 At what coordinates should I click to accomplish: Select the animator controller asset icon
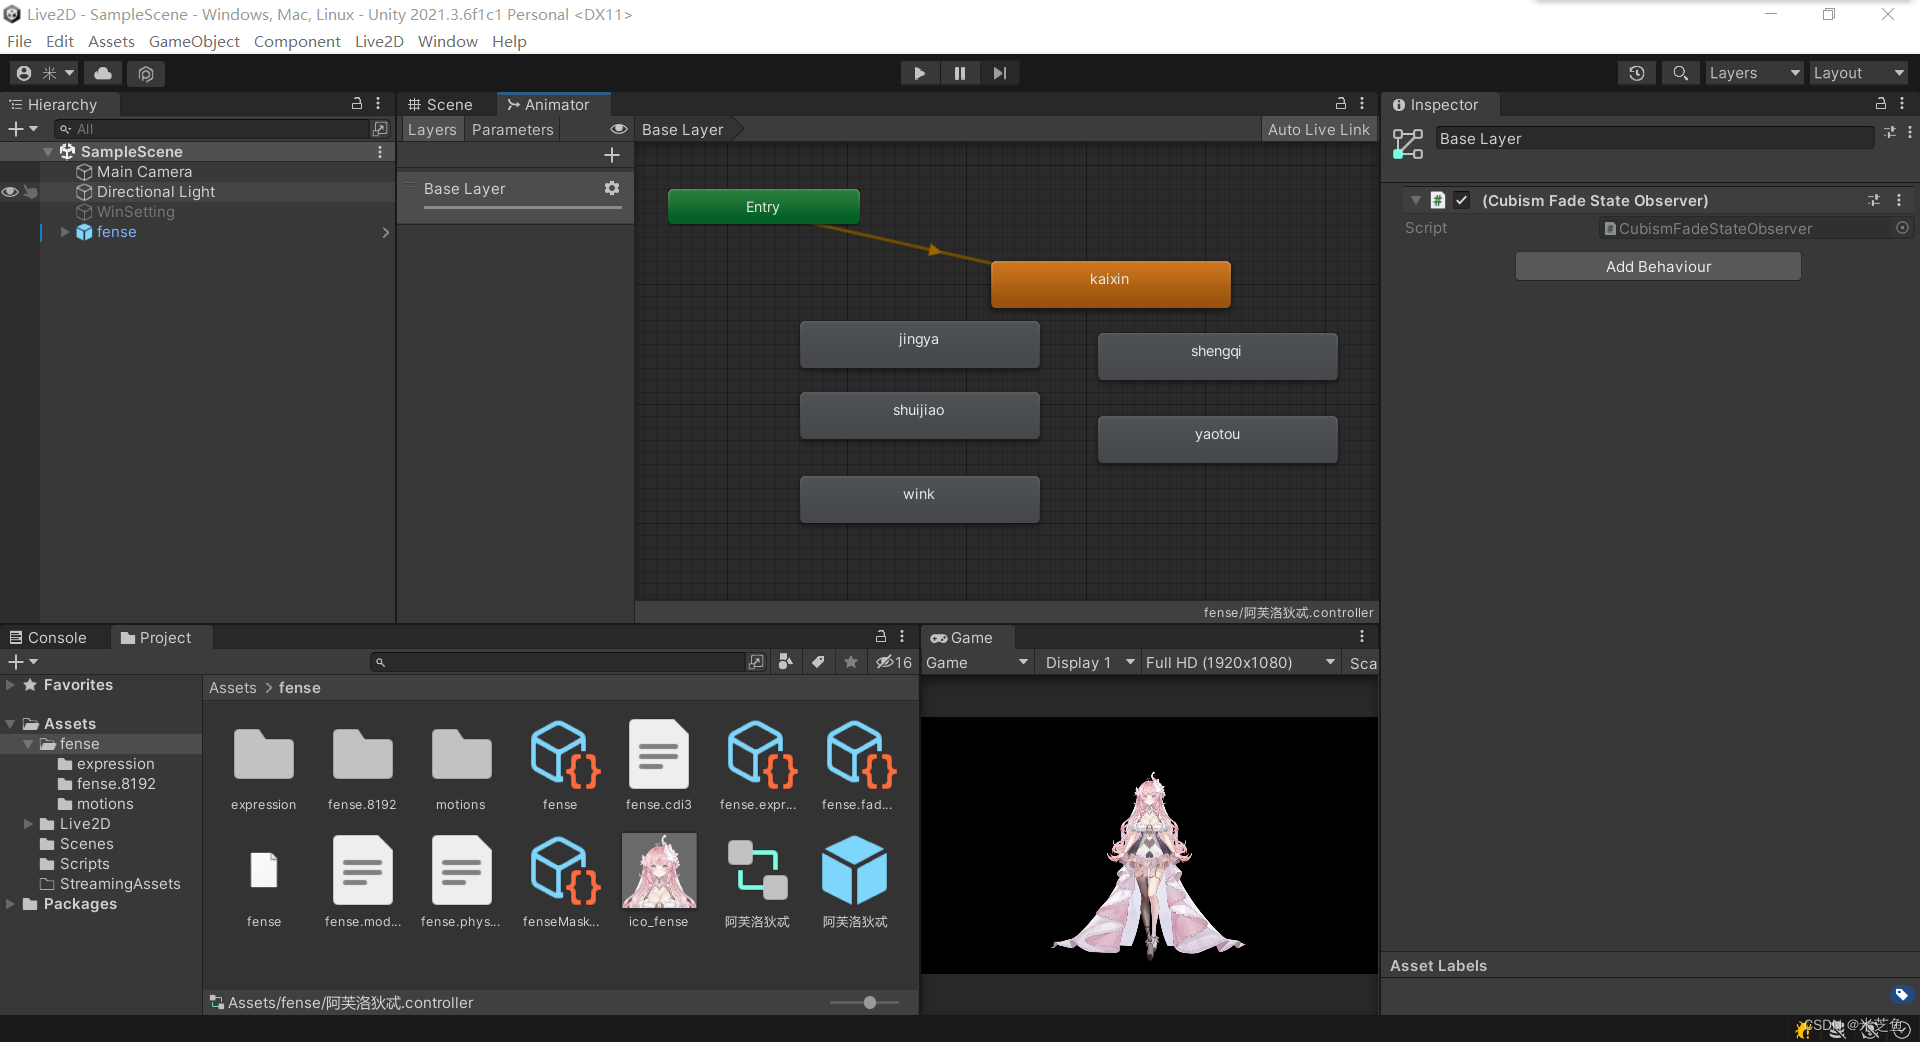[757, 871]
